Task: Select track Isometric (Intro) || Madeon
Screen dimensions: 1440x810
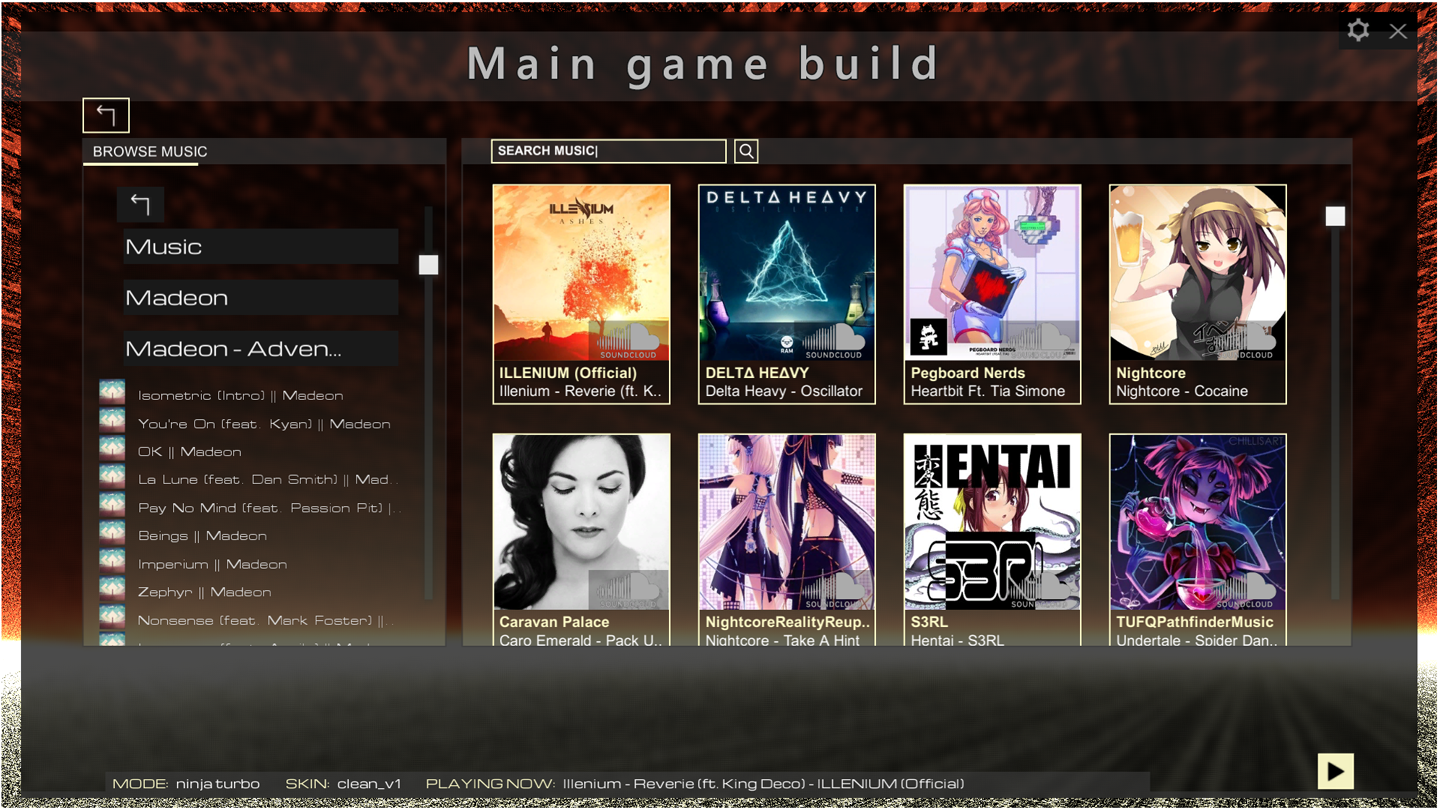Action: point(241,395)
